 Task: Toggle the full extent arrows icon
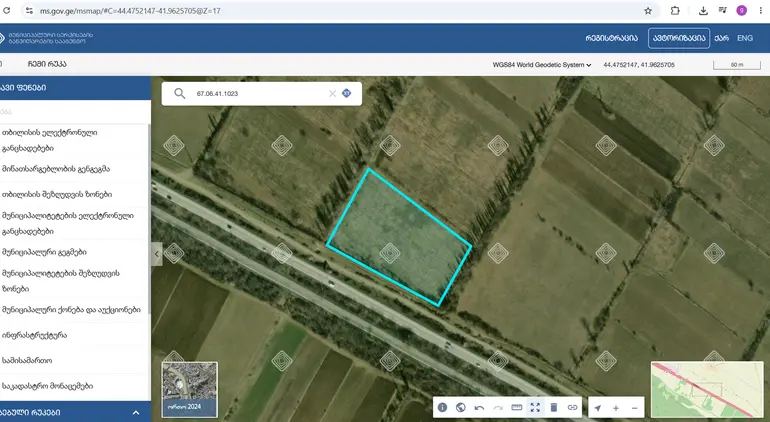[x=535, y=407]
